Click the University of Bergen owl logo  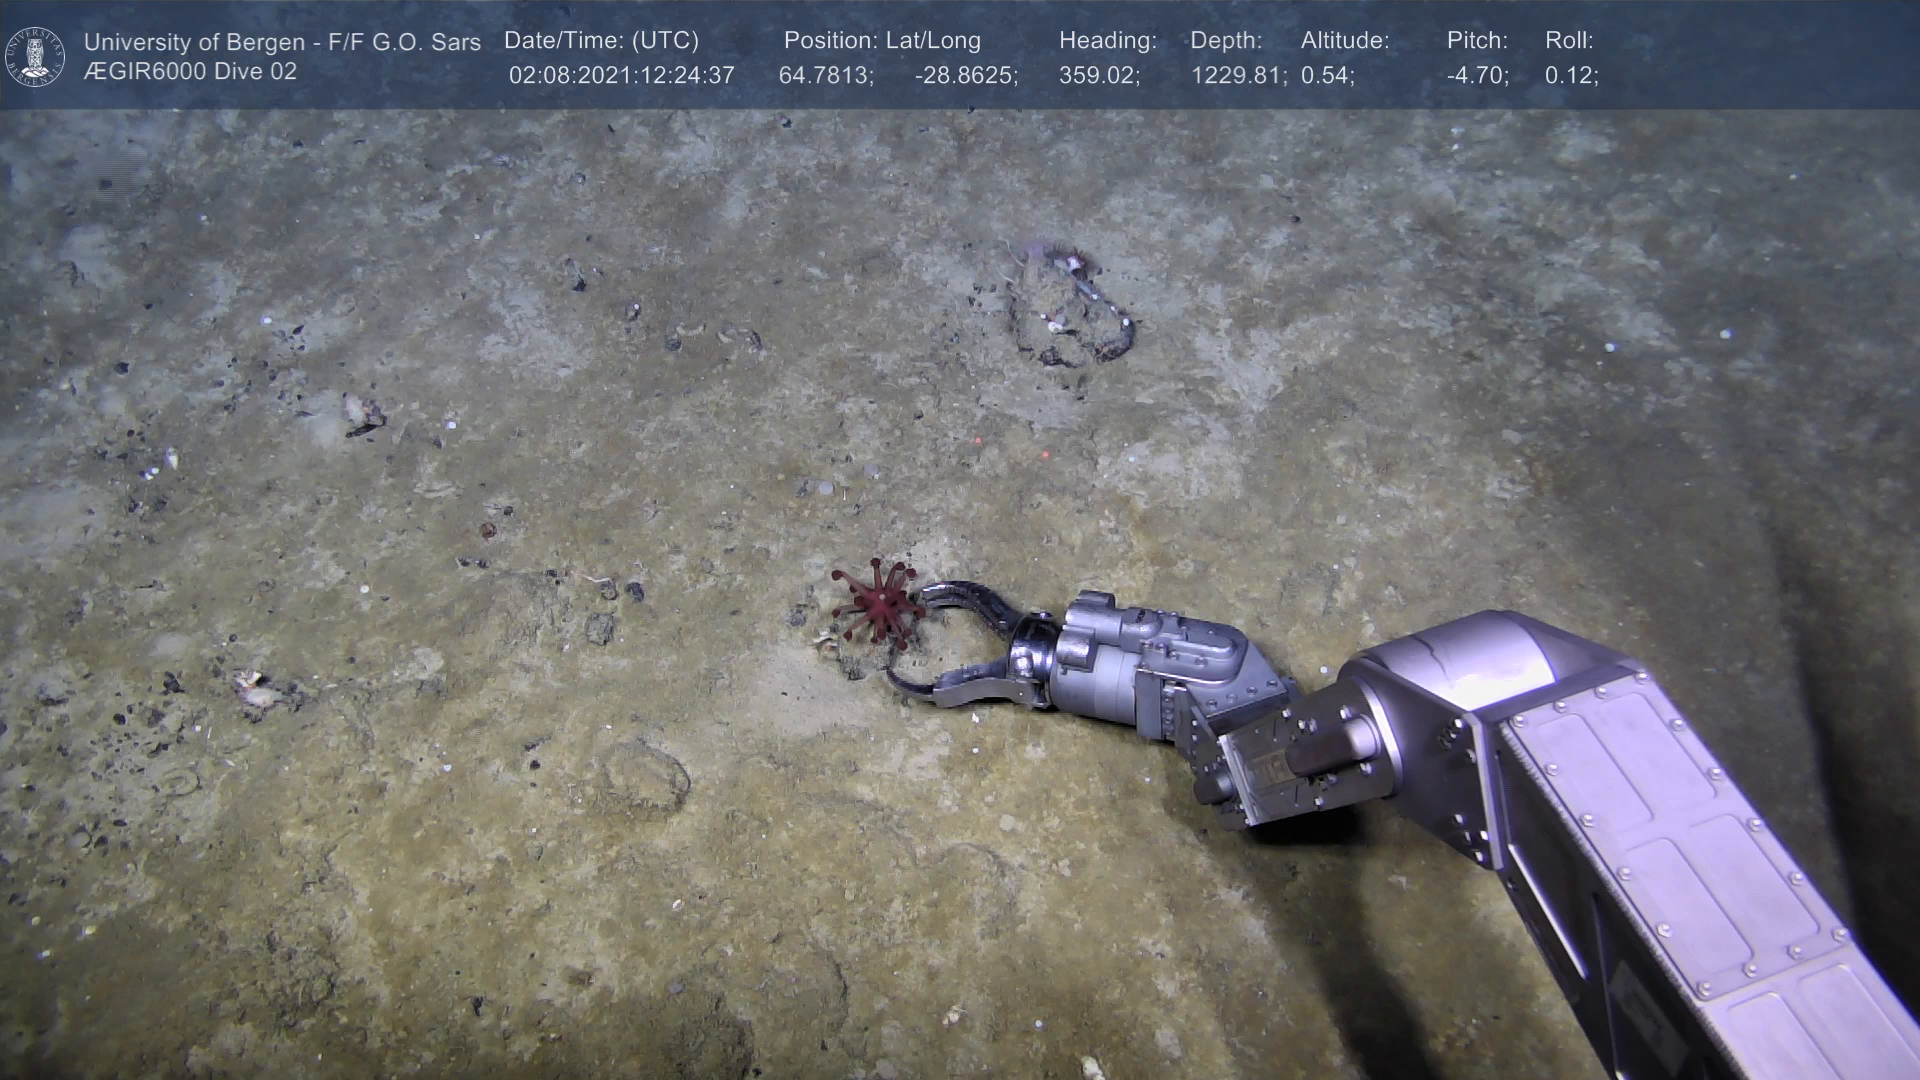coord(35,56)
